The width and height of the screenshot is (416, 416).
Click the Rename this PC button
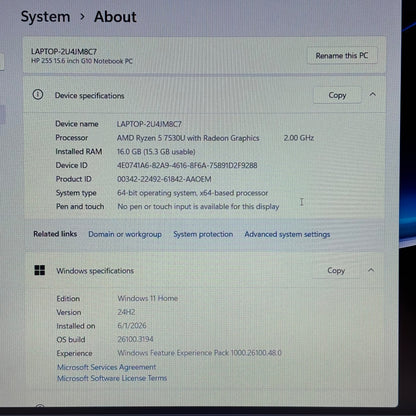point(342,56)
